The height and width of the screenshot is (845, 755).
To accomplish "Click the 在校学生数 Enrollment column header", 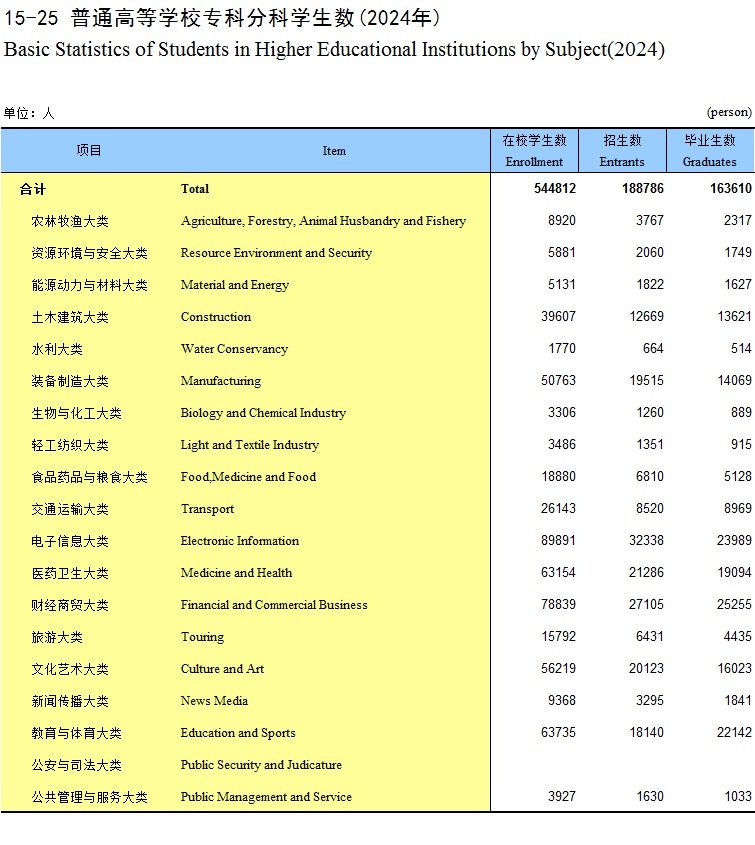I will (x=534, y=151).
